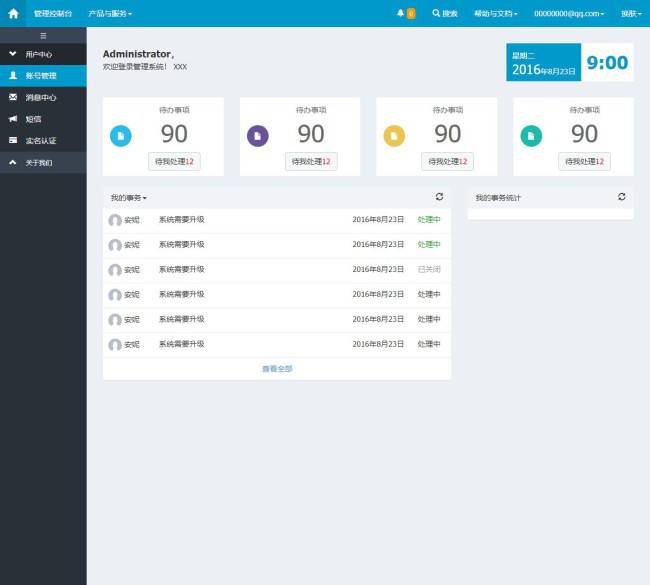Viewport: 650px width, 585px height.
Task: Collapse the 用户中心 section chevron
Action: point(13,53)
